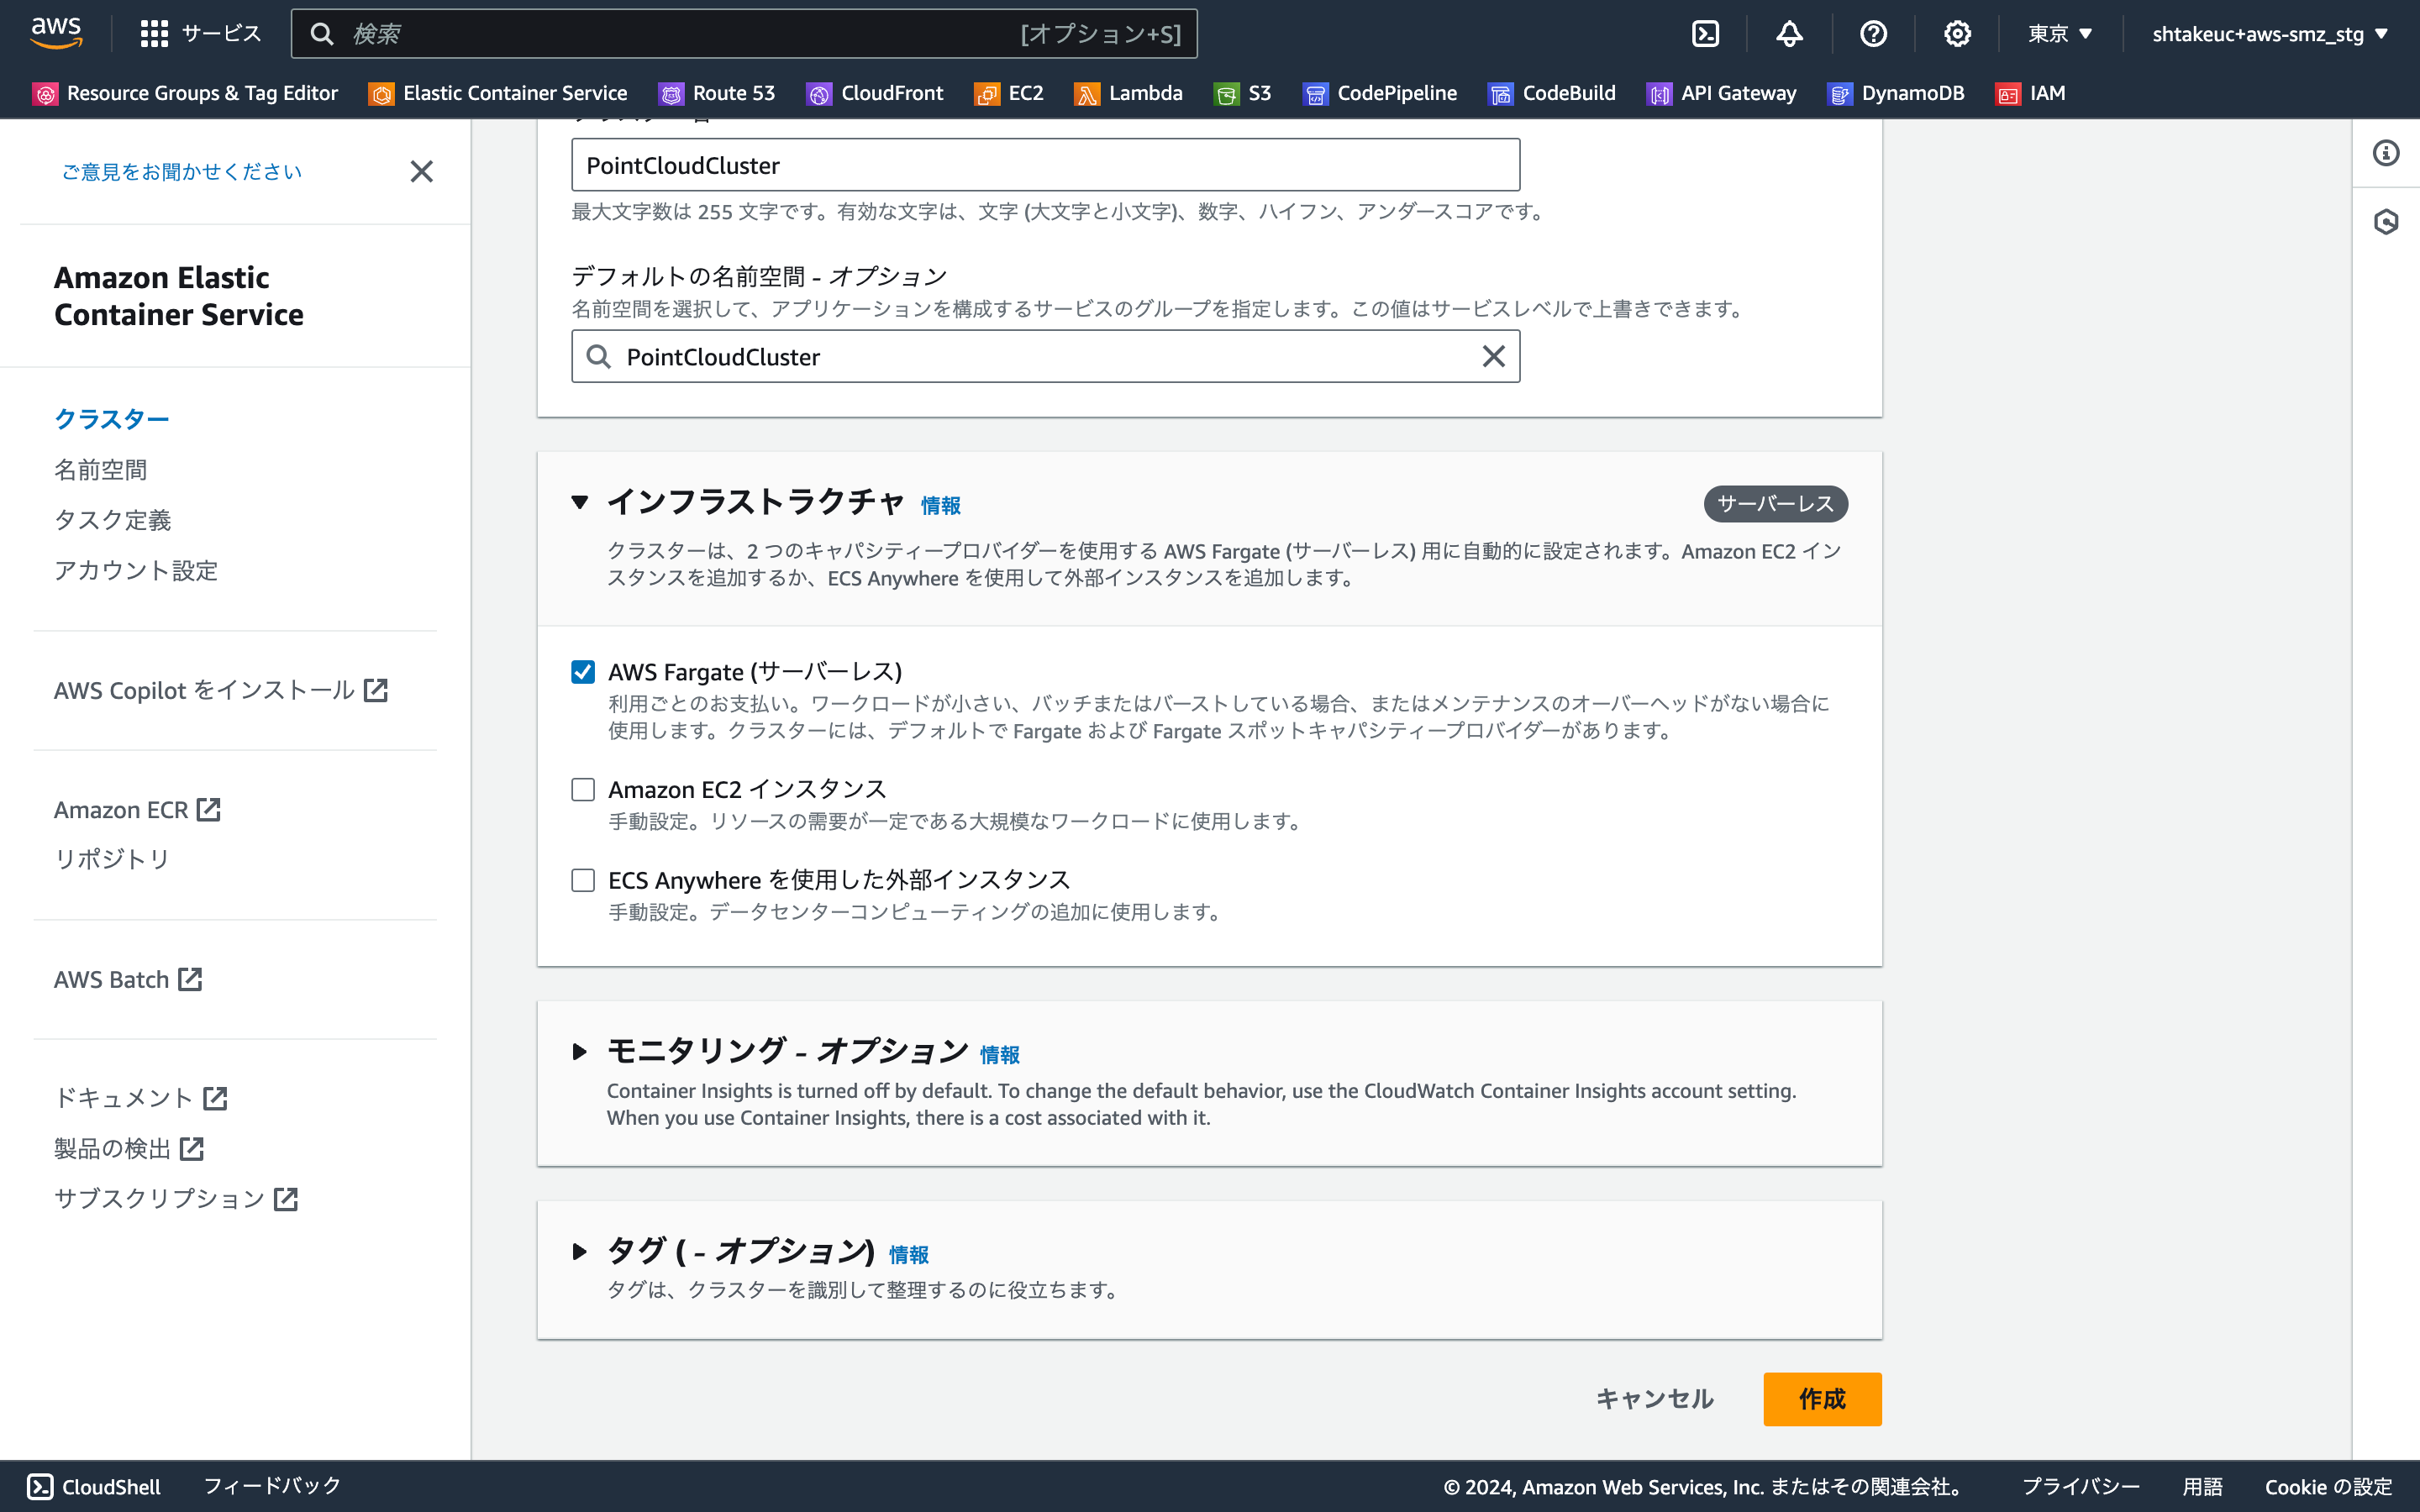Open CloudShell icon in top navigation bar
Screen dimensions: 2420x1512
(x=1705, y=34)
